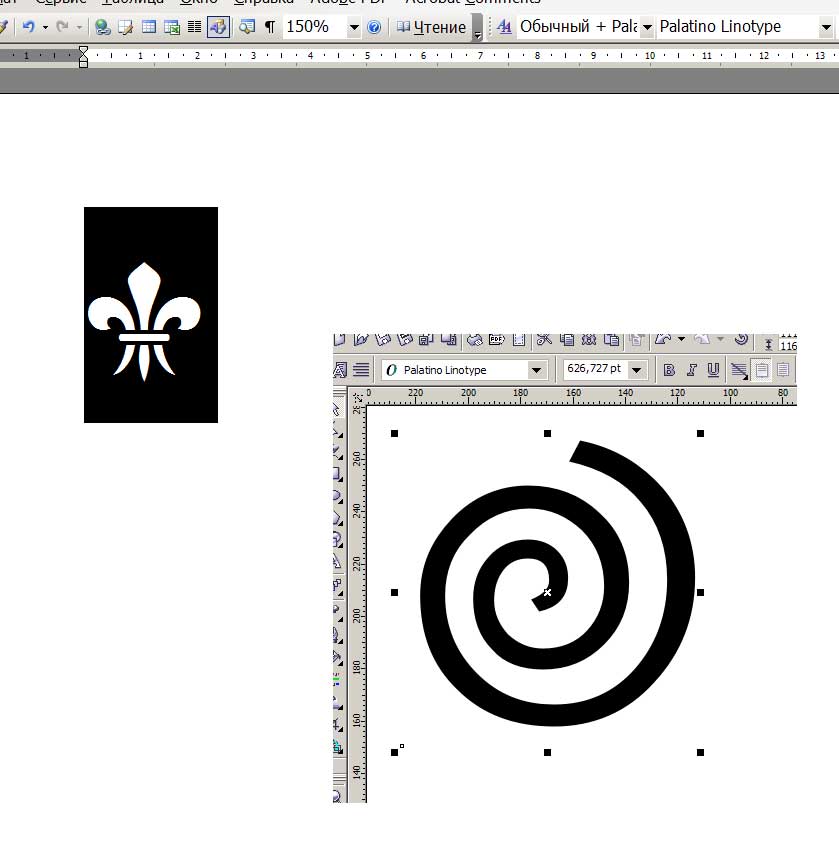Open the Document Map icon
The height and width of the screenshot is (850, 839).
(x=247, y=27)
